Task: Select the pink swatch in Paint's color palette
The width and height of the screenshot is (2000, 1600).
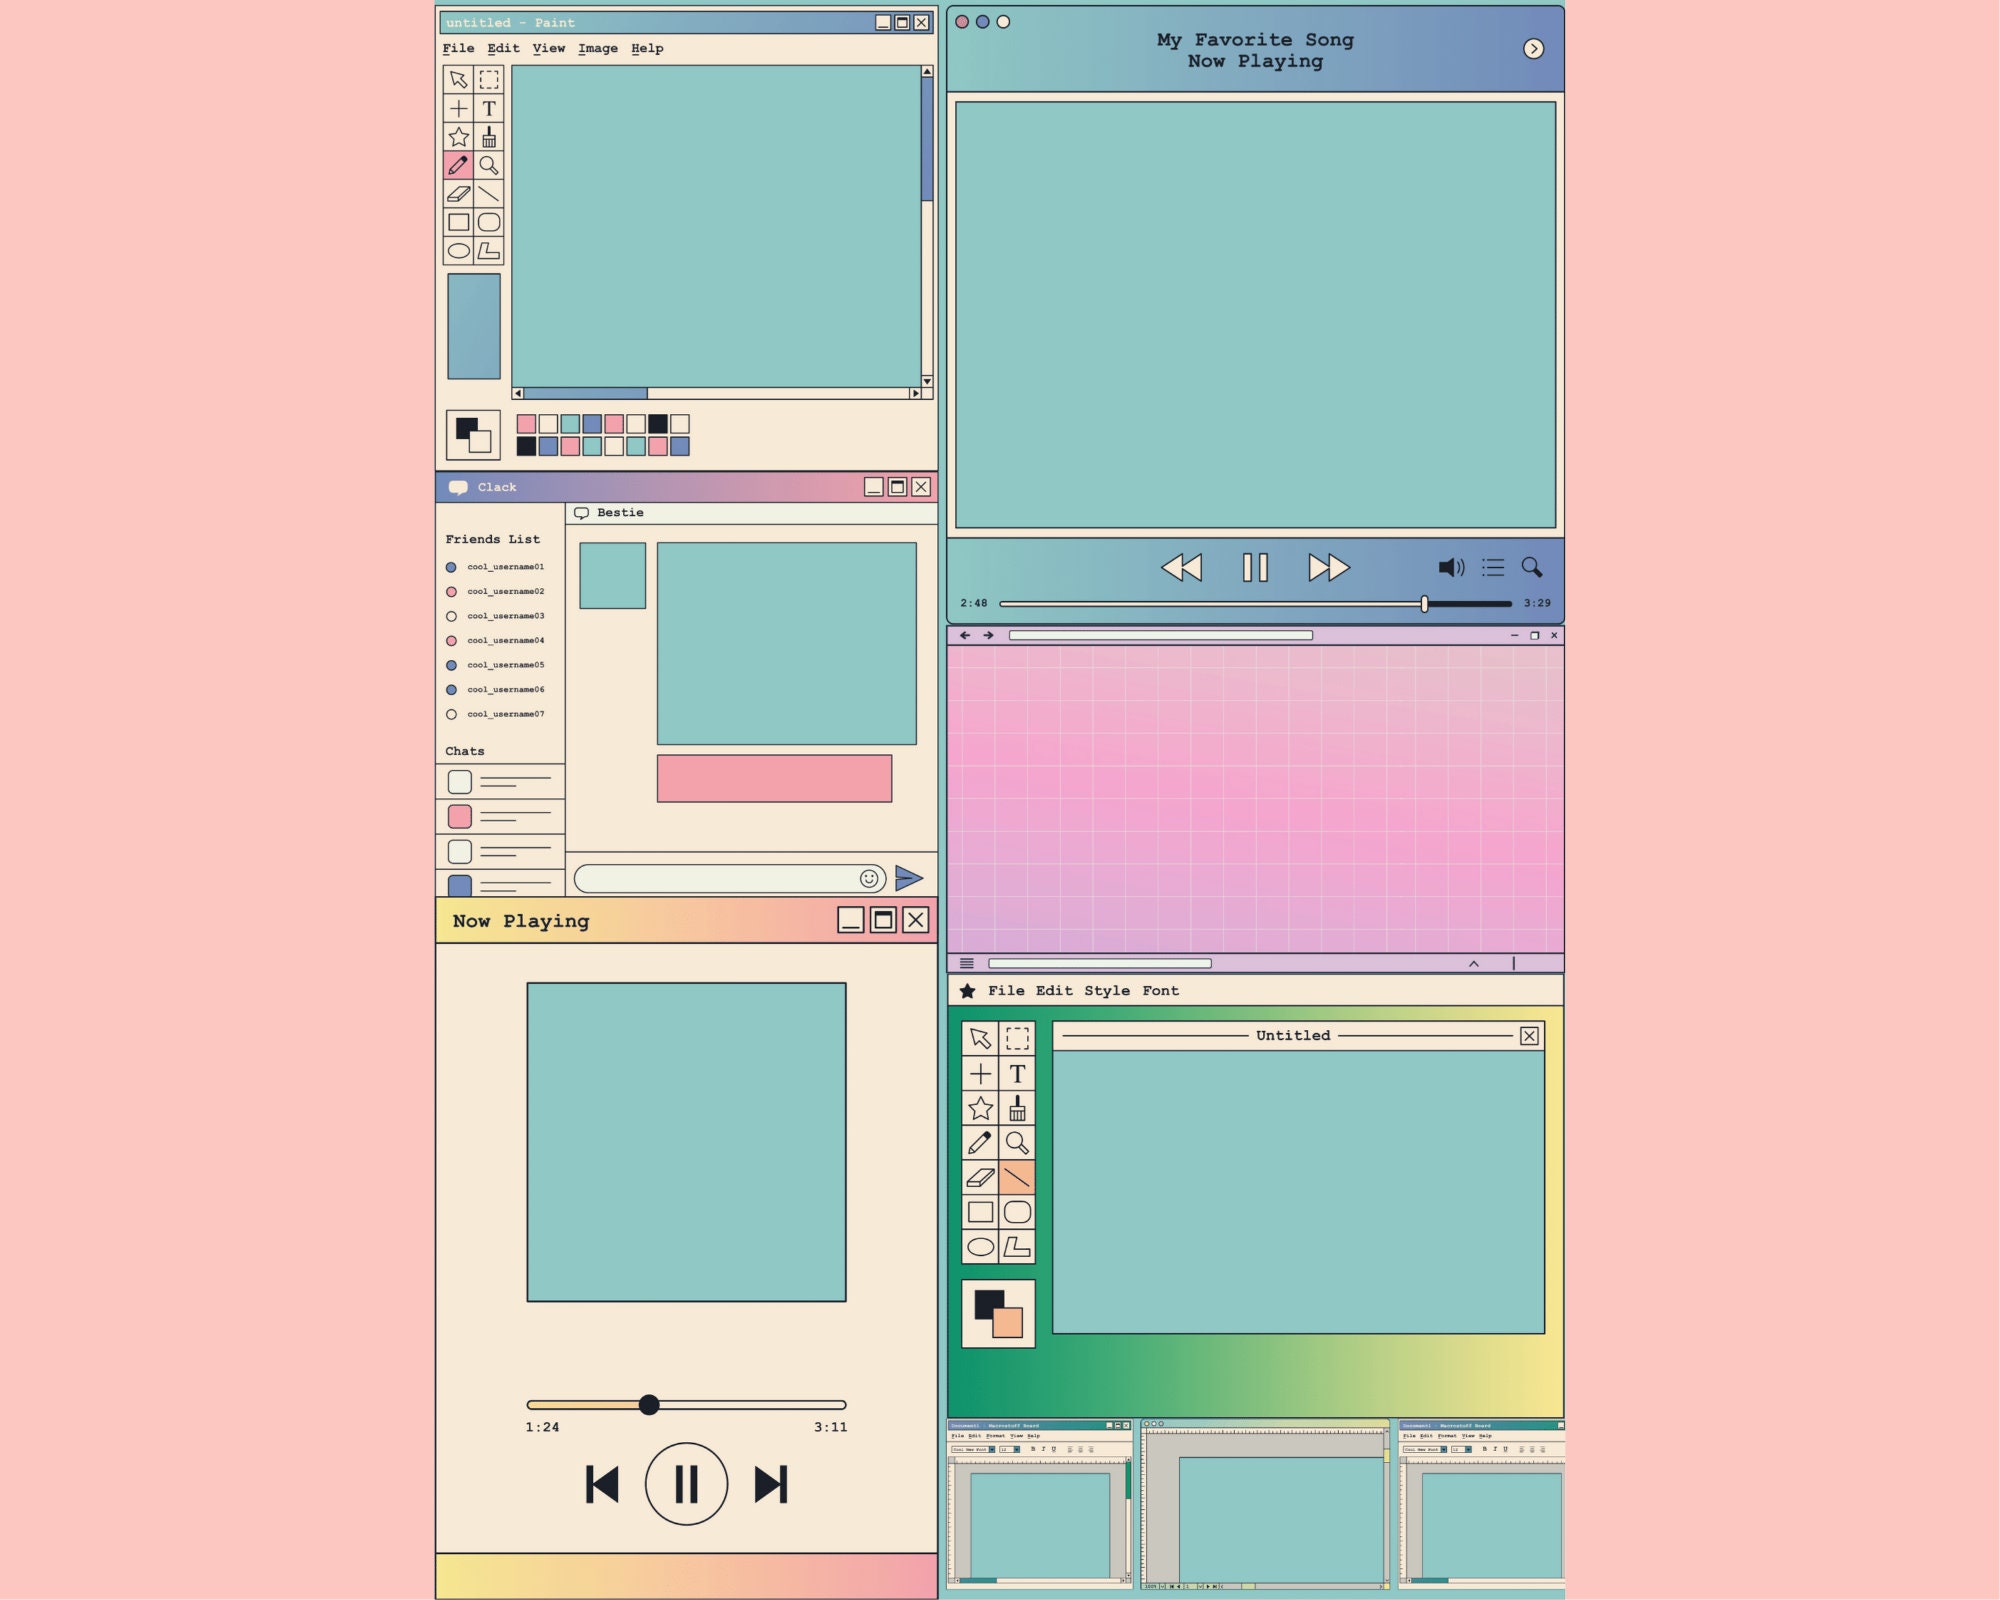Action: 527,423
